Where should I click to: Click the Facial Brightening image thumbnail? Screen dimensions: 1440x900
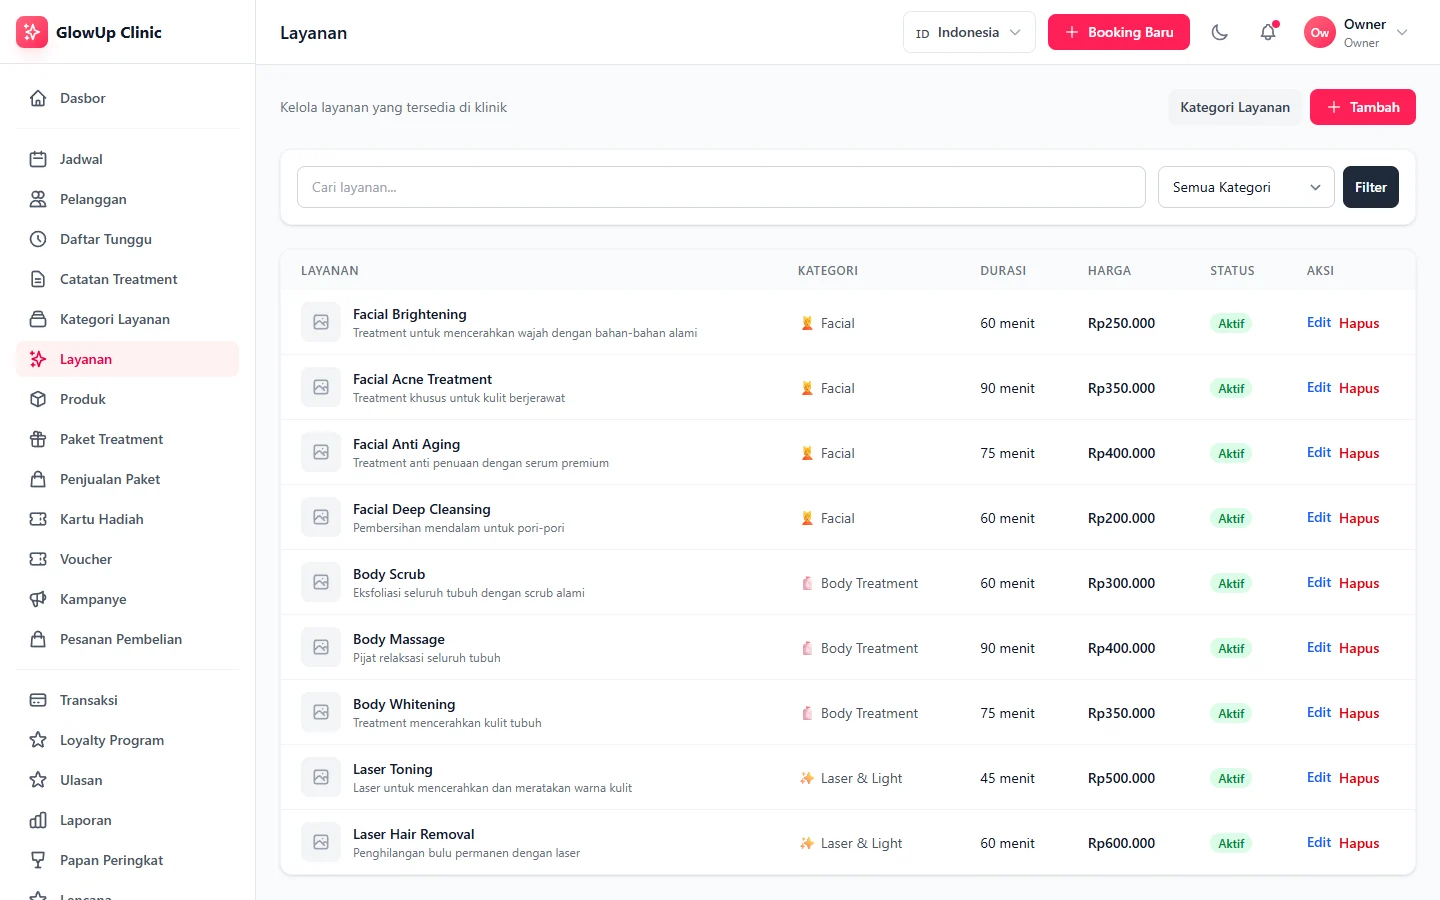click(321, 322)
